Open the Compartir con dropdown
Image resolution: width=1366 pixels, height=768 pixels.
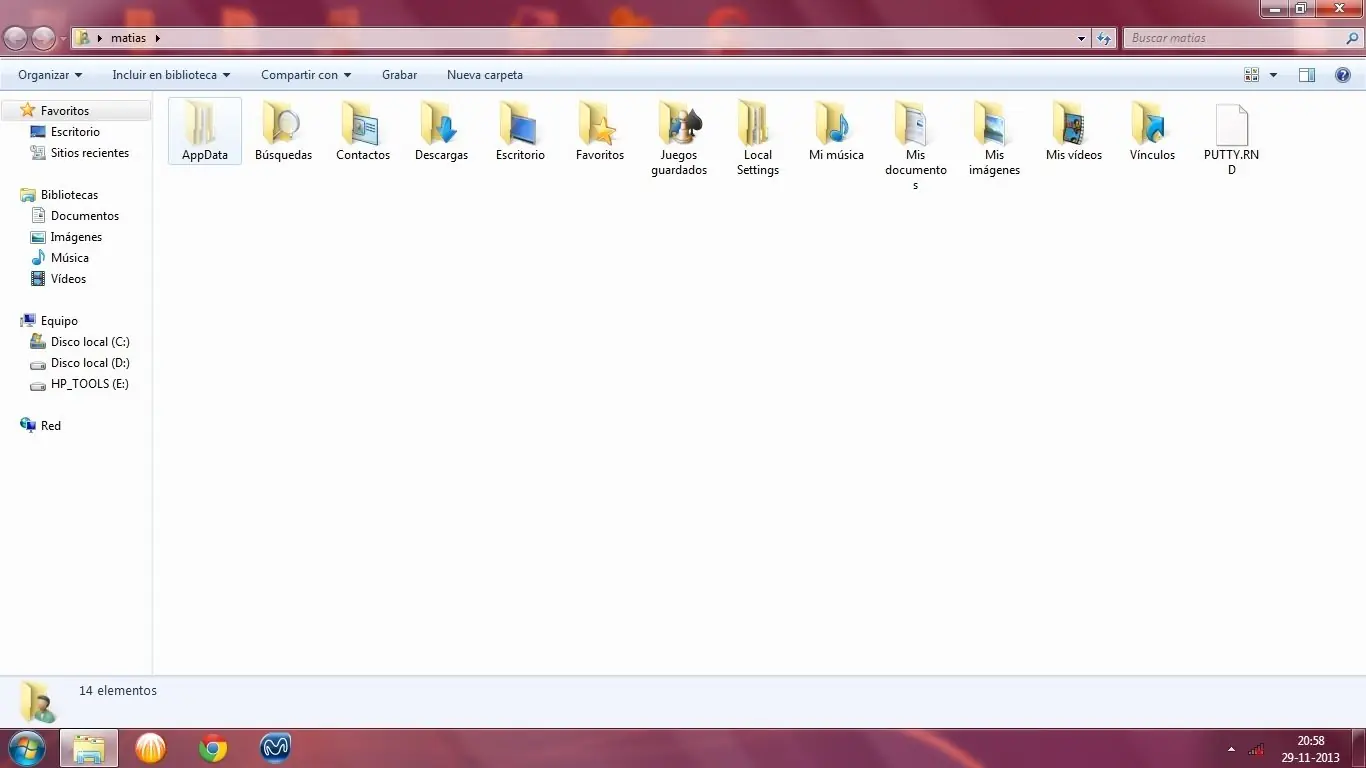click(306, 75)
